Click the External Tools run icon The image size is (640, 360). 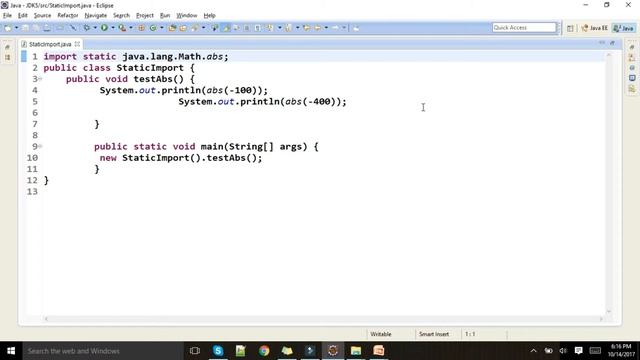[x=122, y=28]
